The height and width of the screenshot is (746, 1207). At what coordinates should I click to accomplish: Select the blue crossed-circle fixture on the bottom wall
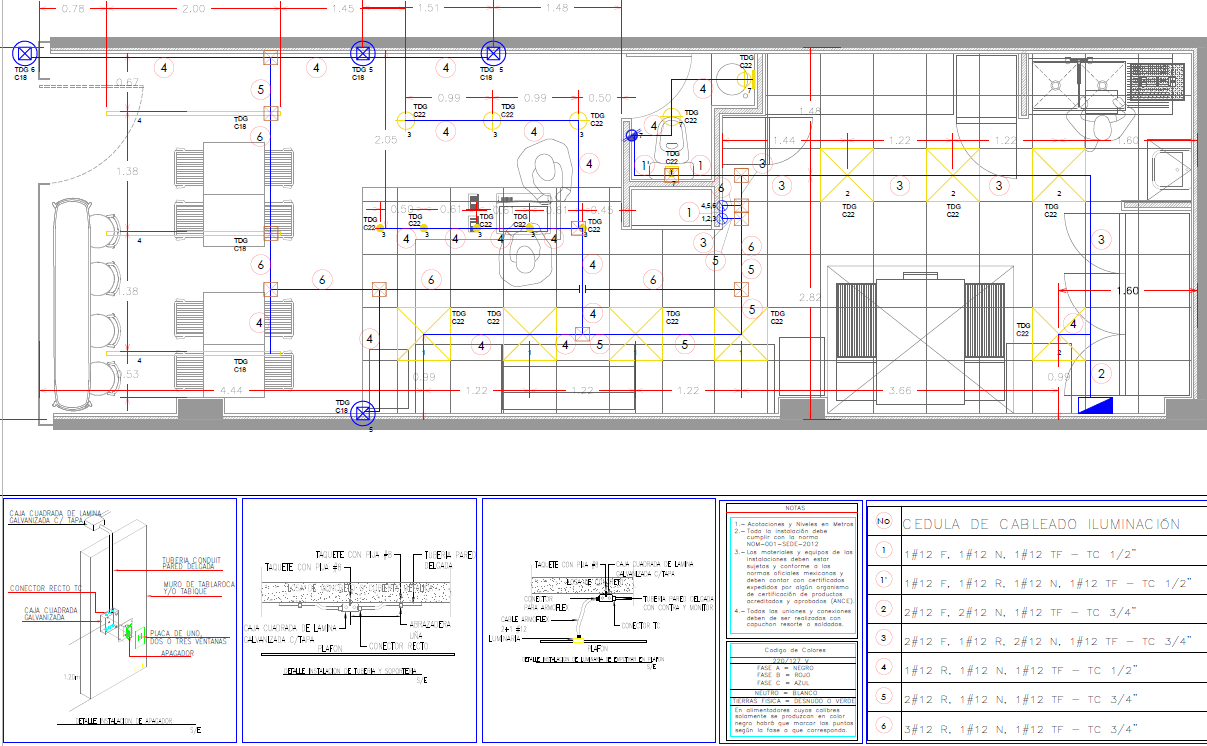(x=366, y=412)
